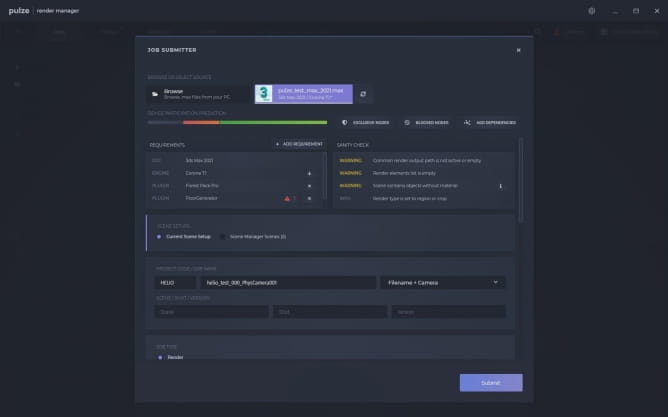The image size is (668, 417).
Task: Select Scene Manager Scenes radio option
Action: click(222, 236)
